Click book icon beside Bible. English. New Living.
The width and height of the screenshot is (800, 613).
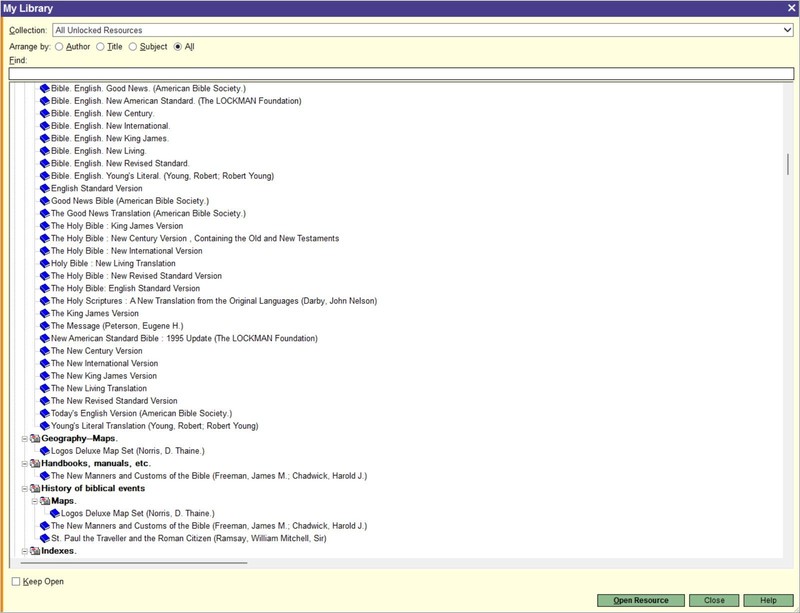(45, 151)
